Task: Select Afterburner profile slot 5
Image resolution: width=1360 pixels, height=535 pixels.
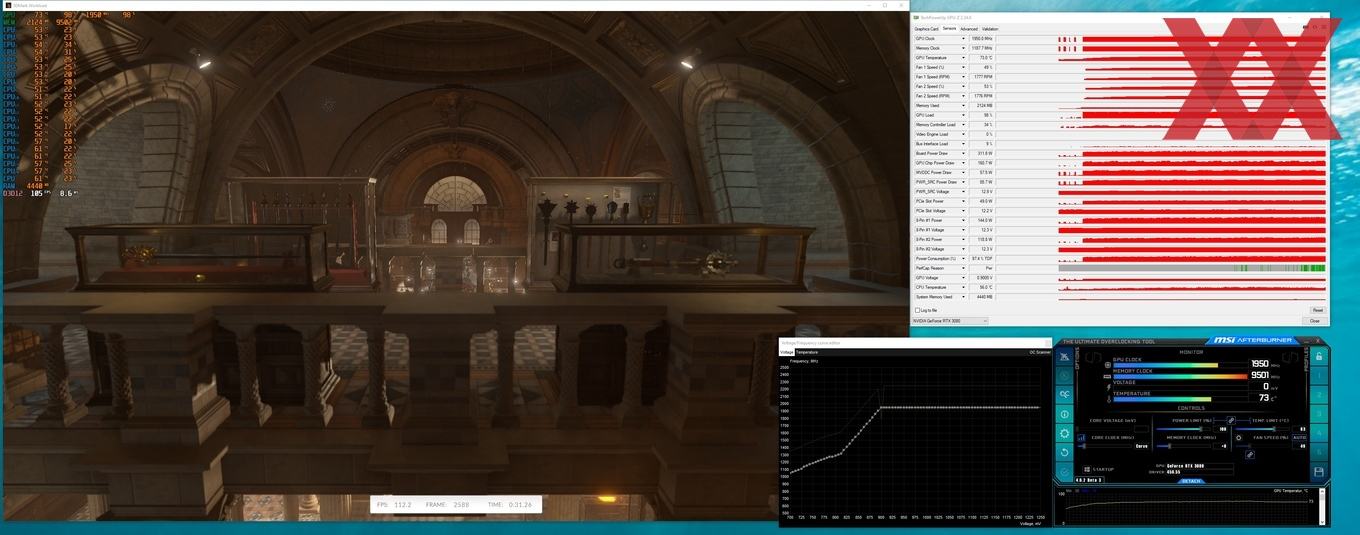Action: point(1319,452)
